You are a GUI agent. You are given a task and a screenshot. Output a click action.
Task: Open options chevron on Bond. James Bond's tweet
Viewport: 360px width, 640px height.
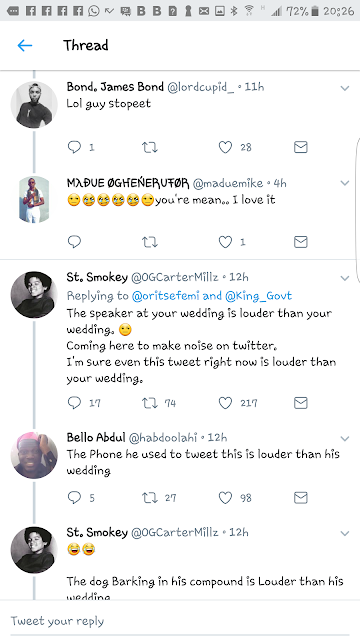coord(345,88)
